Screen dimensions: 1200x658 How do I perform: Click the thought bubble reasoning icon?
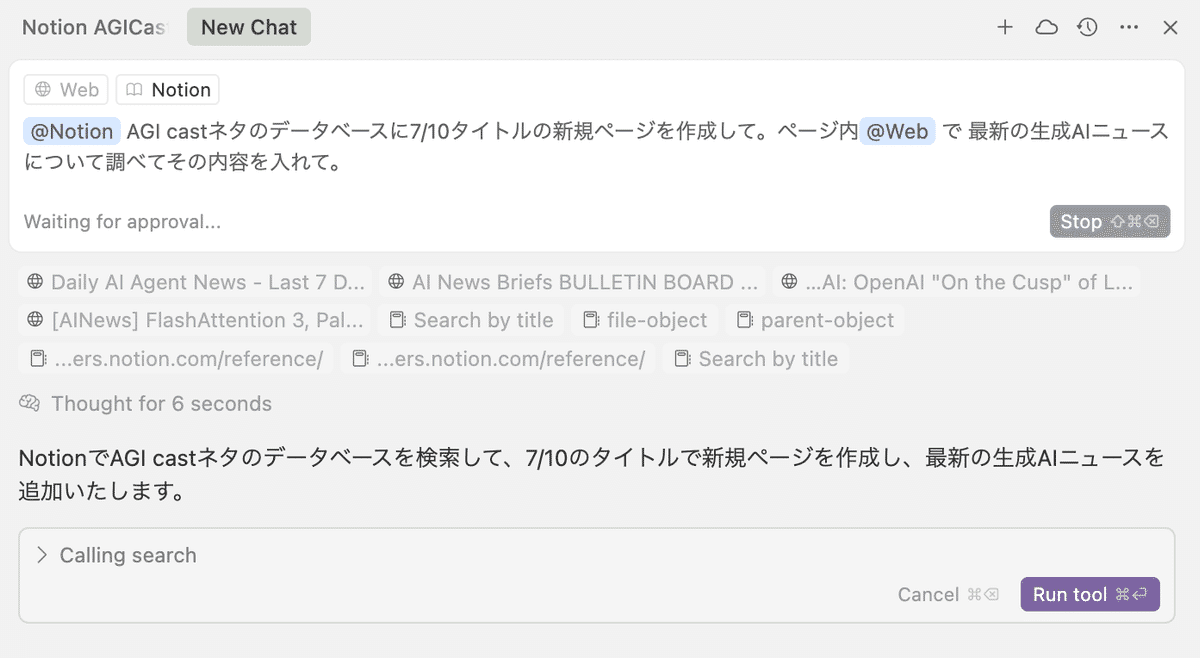pos(29,404)
